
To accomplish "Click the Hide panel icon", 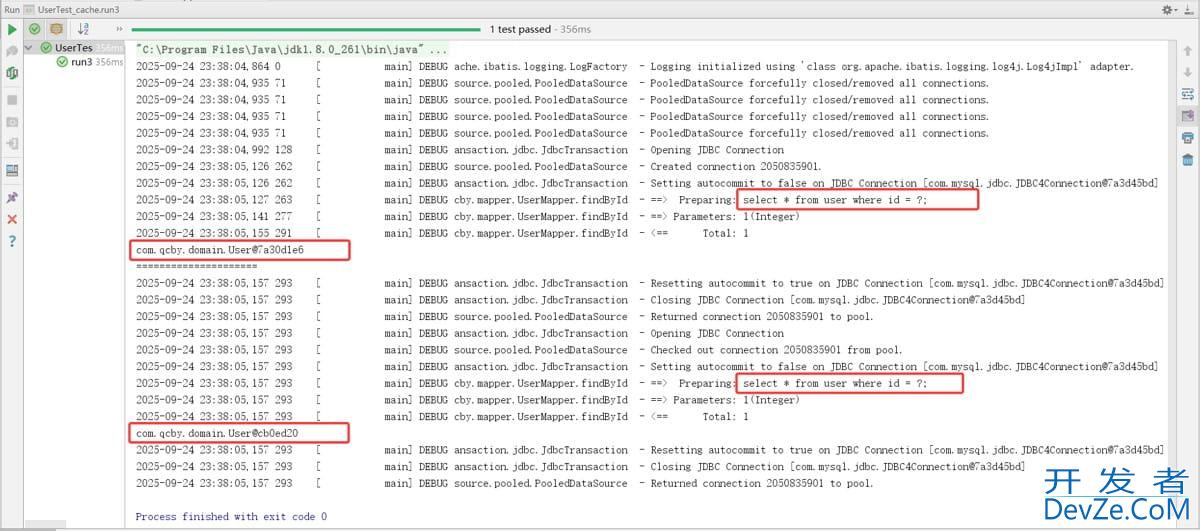I will coord(1188,9).
